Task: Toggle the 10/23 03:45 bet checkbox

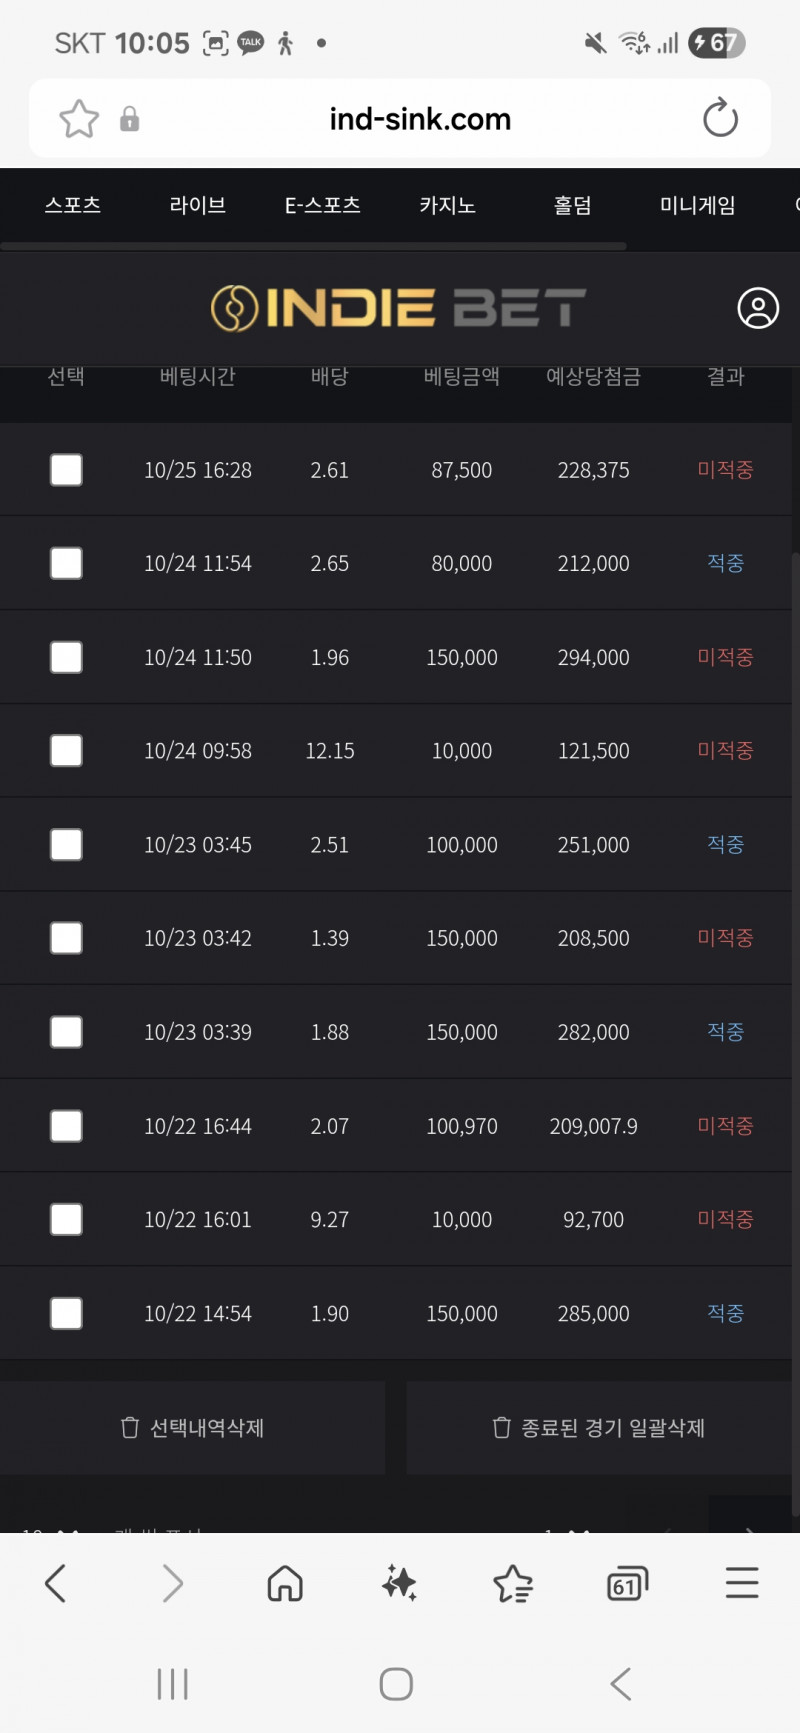Action: coord(66,845)
